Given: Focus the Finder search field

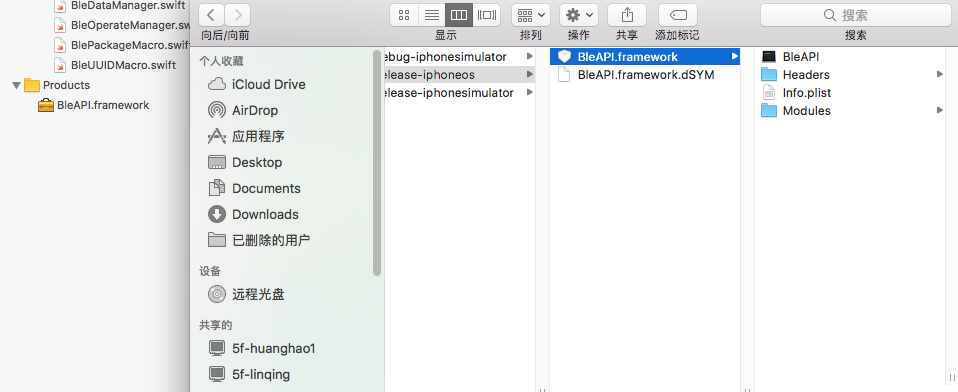Looking at the screenshot, I should click(x=855, y=15).
